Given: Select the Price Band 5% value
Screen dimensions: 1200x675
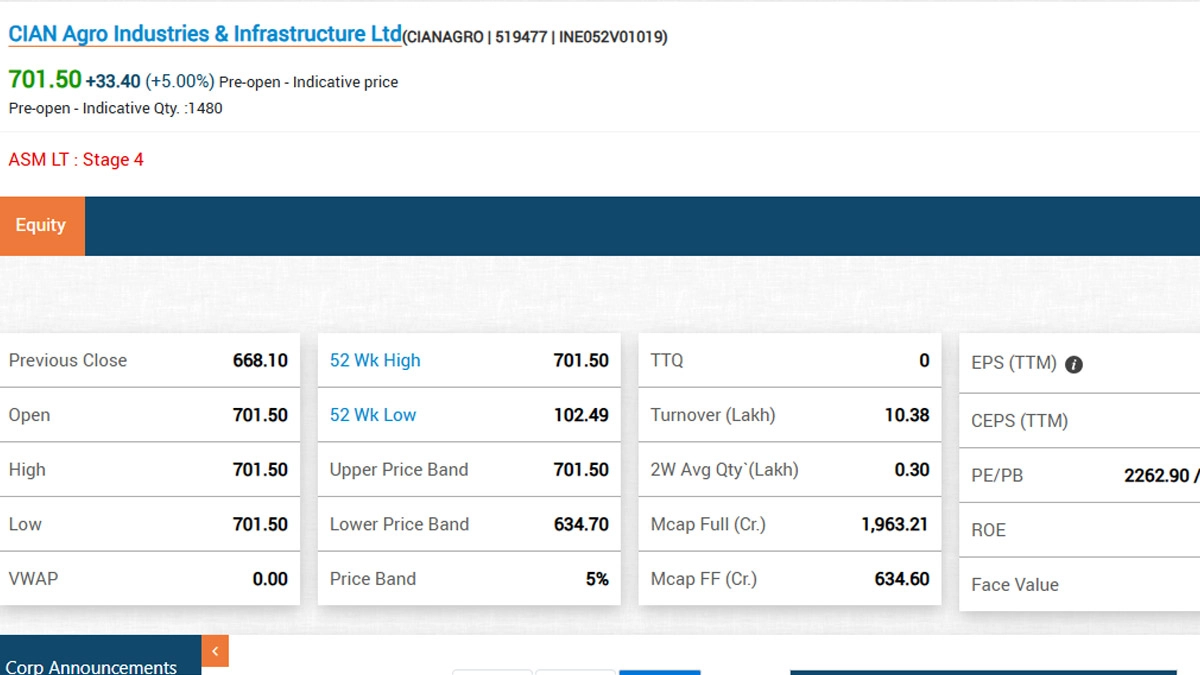Looking at the screenshot, I should (x=597, y=579).
